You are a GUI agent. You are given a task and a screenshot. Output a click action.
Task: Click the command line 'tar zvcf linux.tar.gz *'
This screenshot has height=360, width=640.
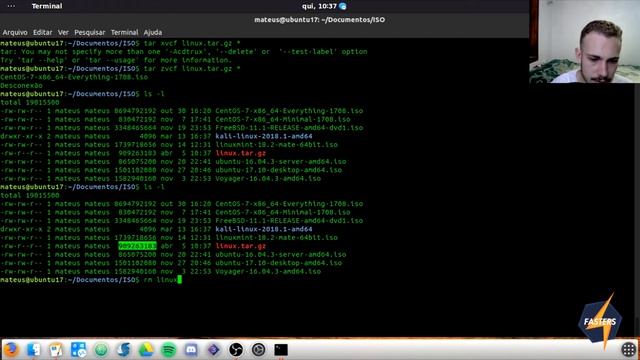click(192, 69)
